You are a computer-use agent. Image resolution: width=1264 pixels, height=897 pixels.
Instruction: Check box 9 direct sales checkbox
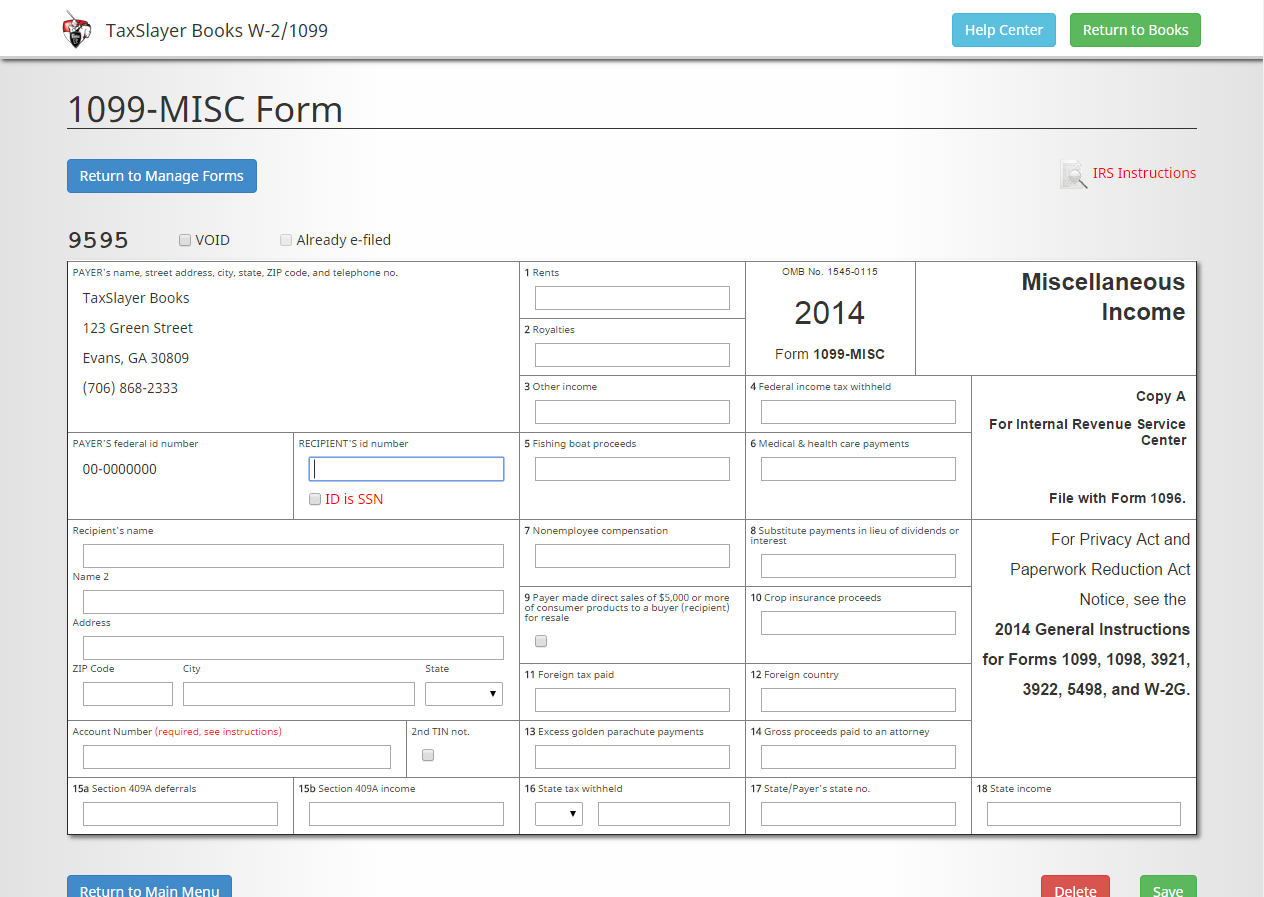coord(541,641)
